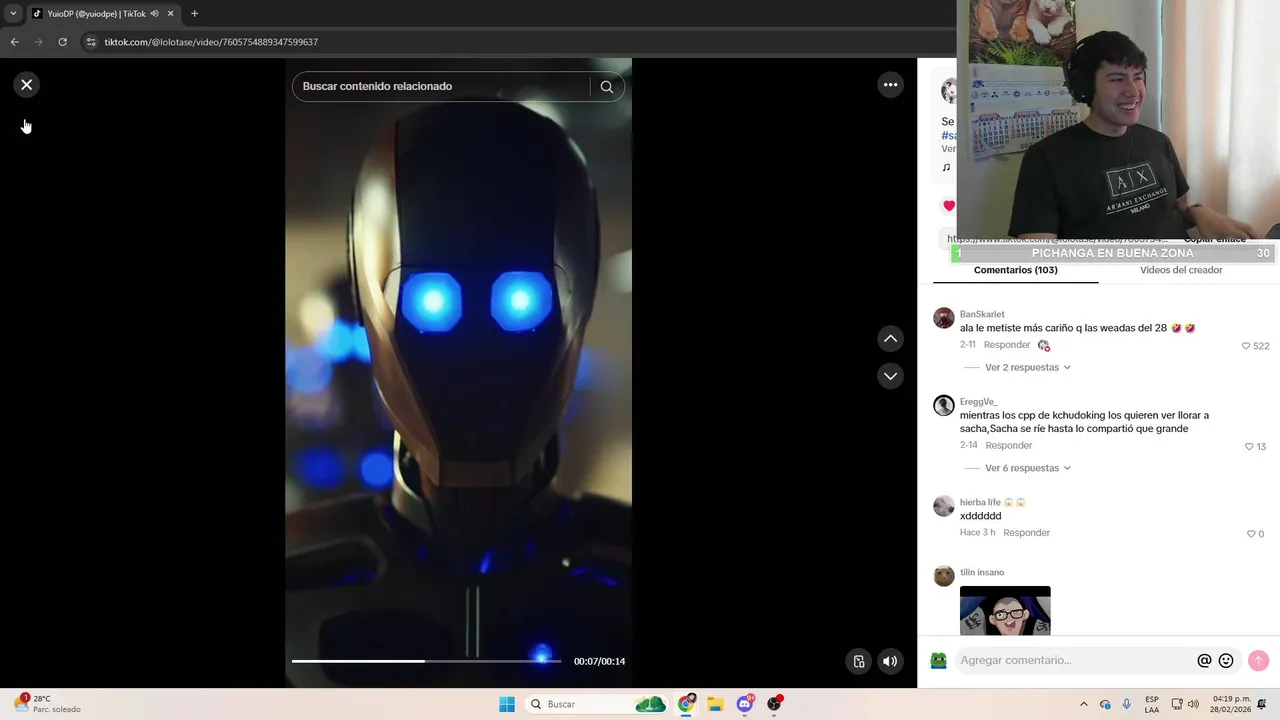Toggle auto-scroll icon beside volume
The image size is (1280, 720).
[858, 661]
